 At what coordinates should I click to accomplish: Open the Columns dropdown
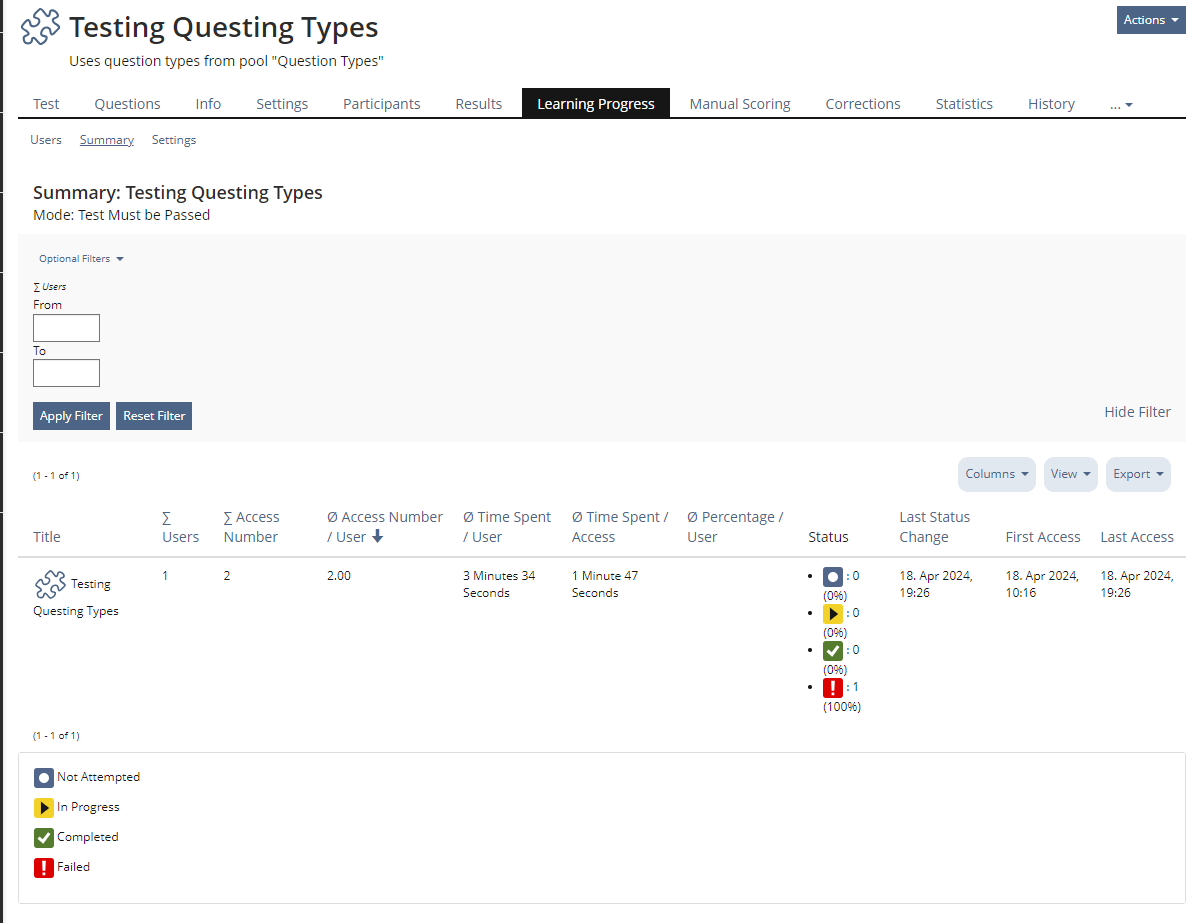click(x=996, y=474)
